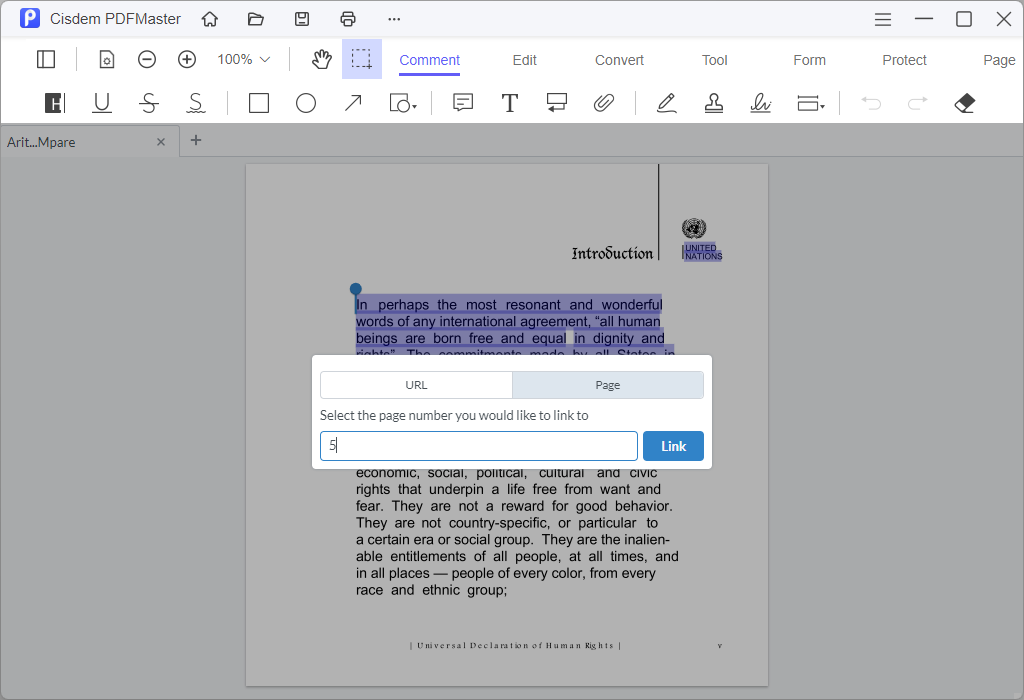Switch to the Edit tab
The height and width of the screenshot is (700, 1024).
pos(524,59)
